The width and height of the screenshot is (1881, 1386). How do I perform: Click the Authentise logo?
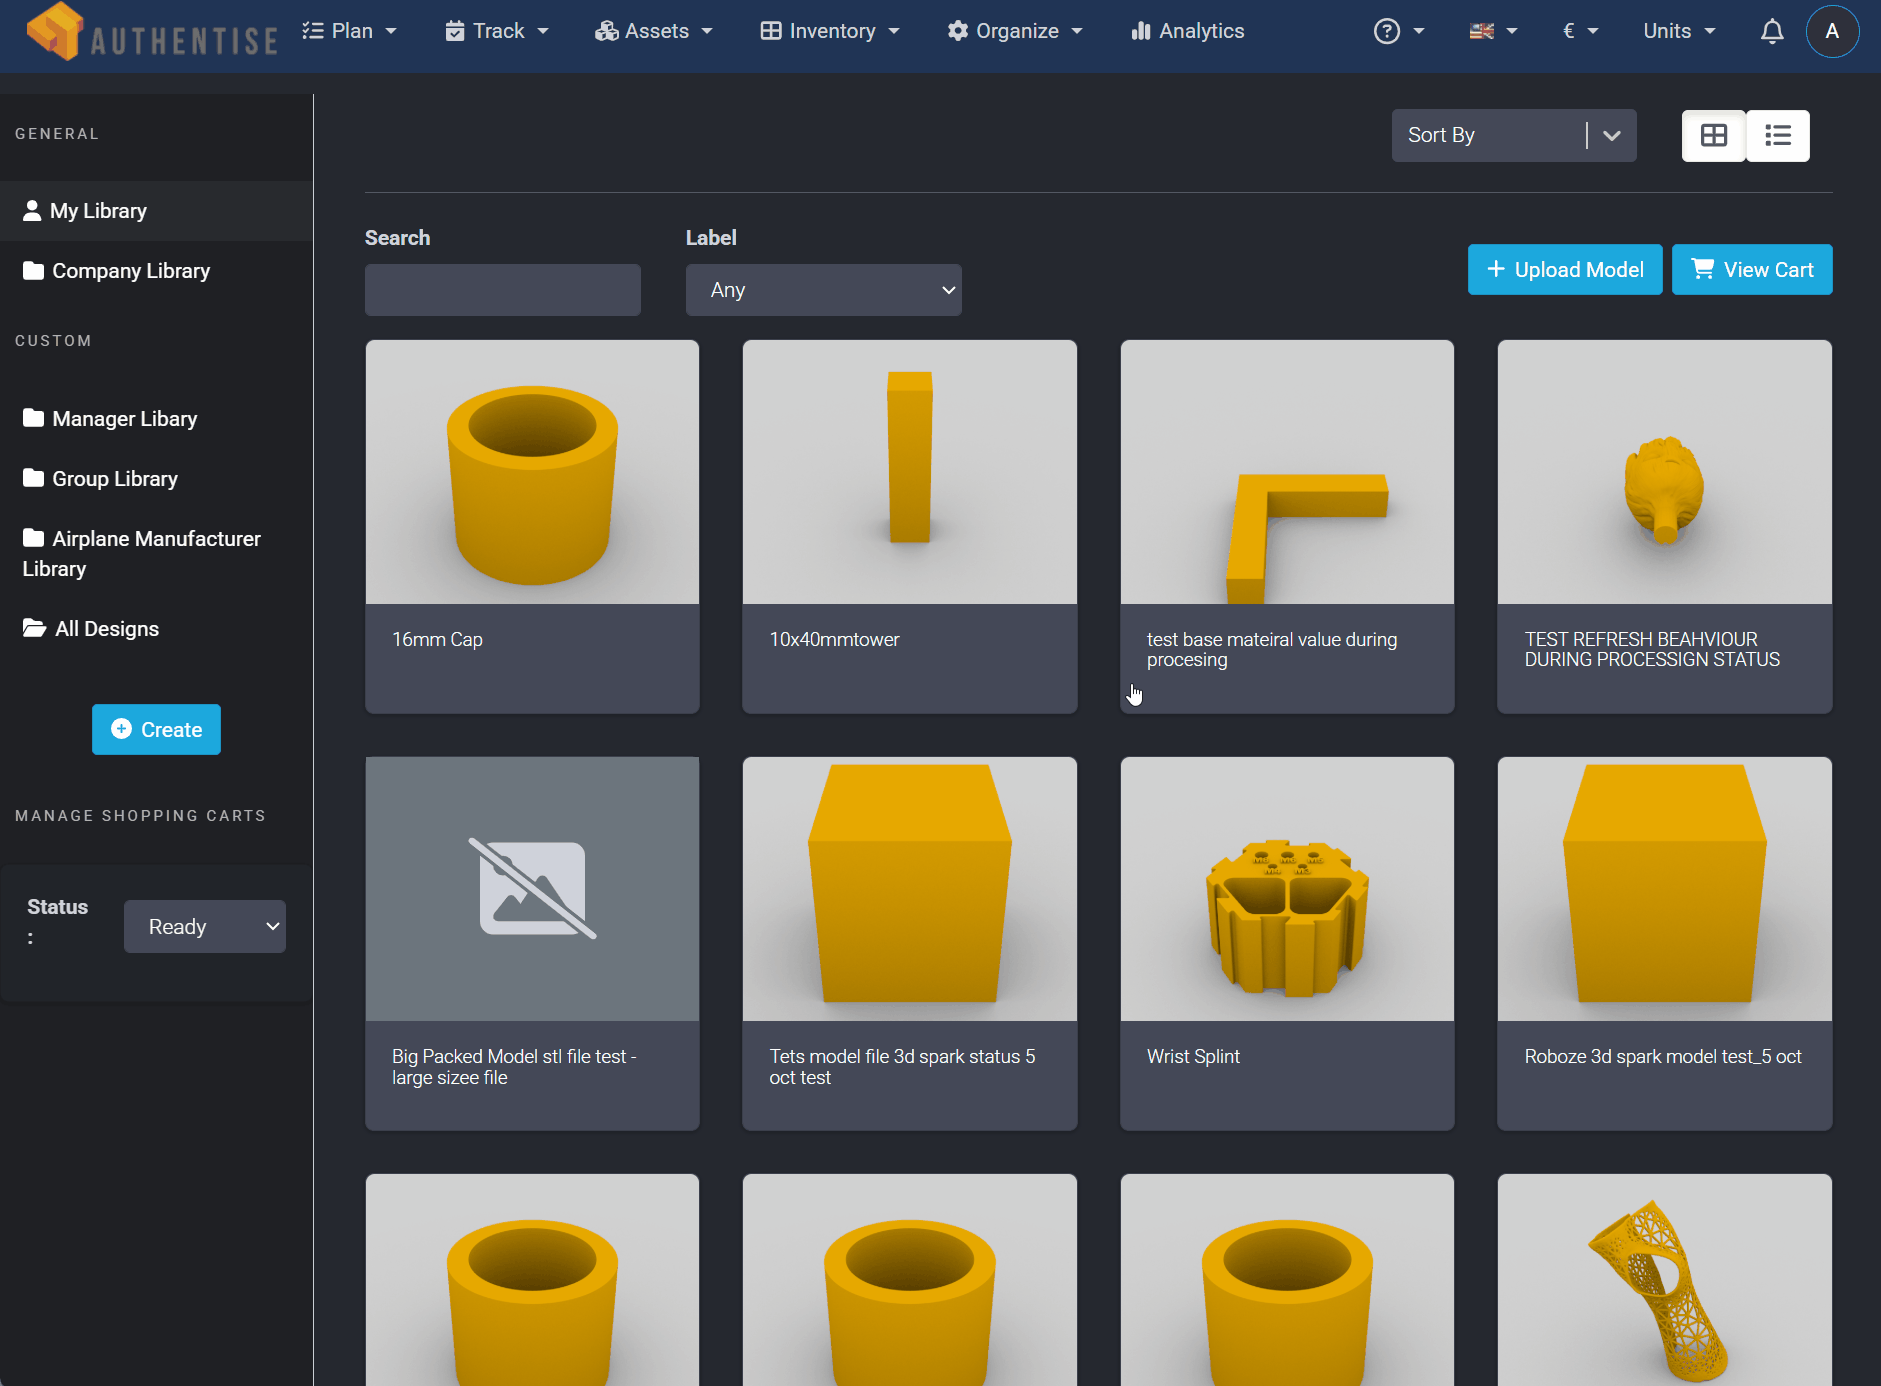[150, 31]
